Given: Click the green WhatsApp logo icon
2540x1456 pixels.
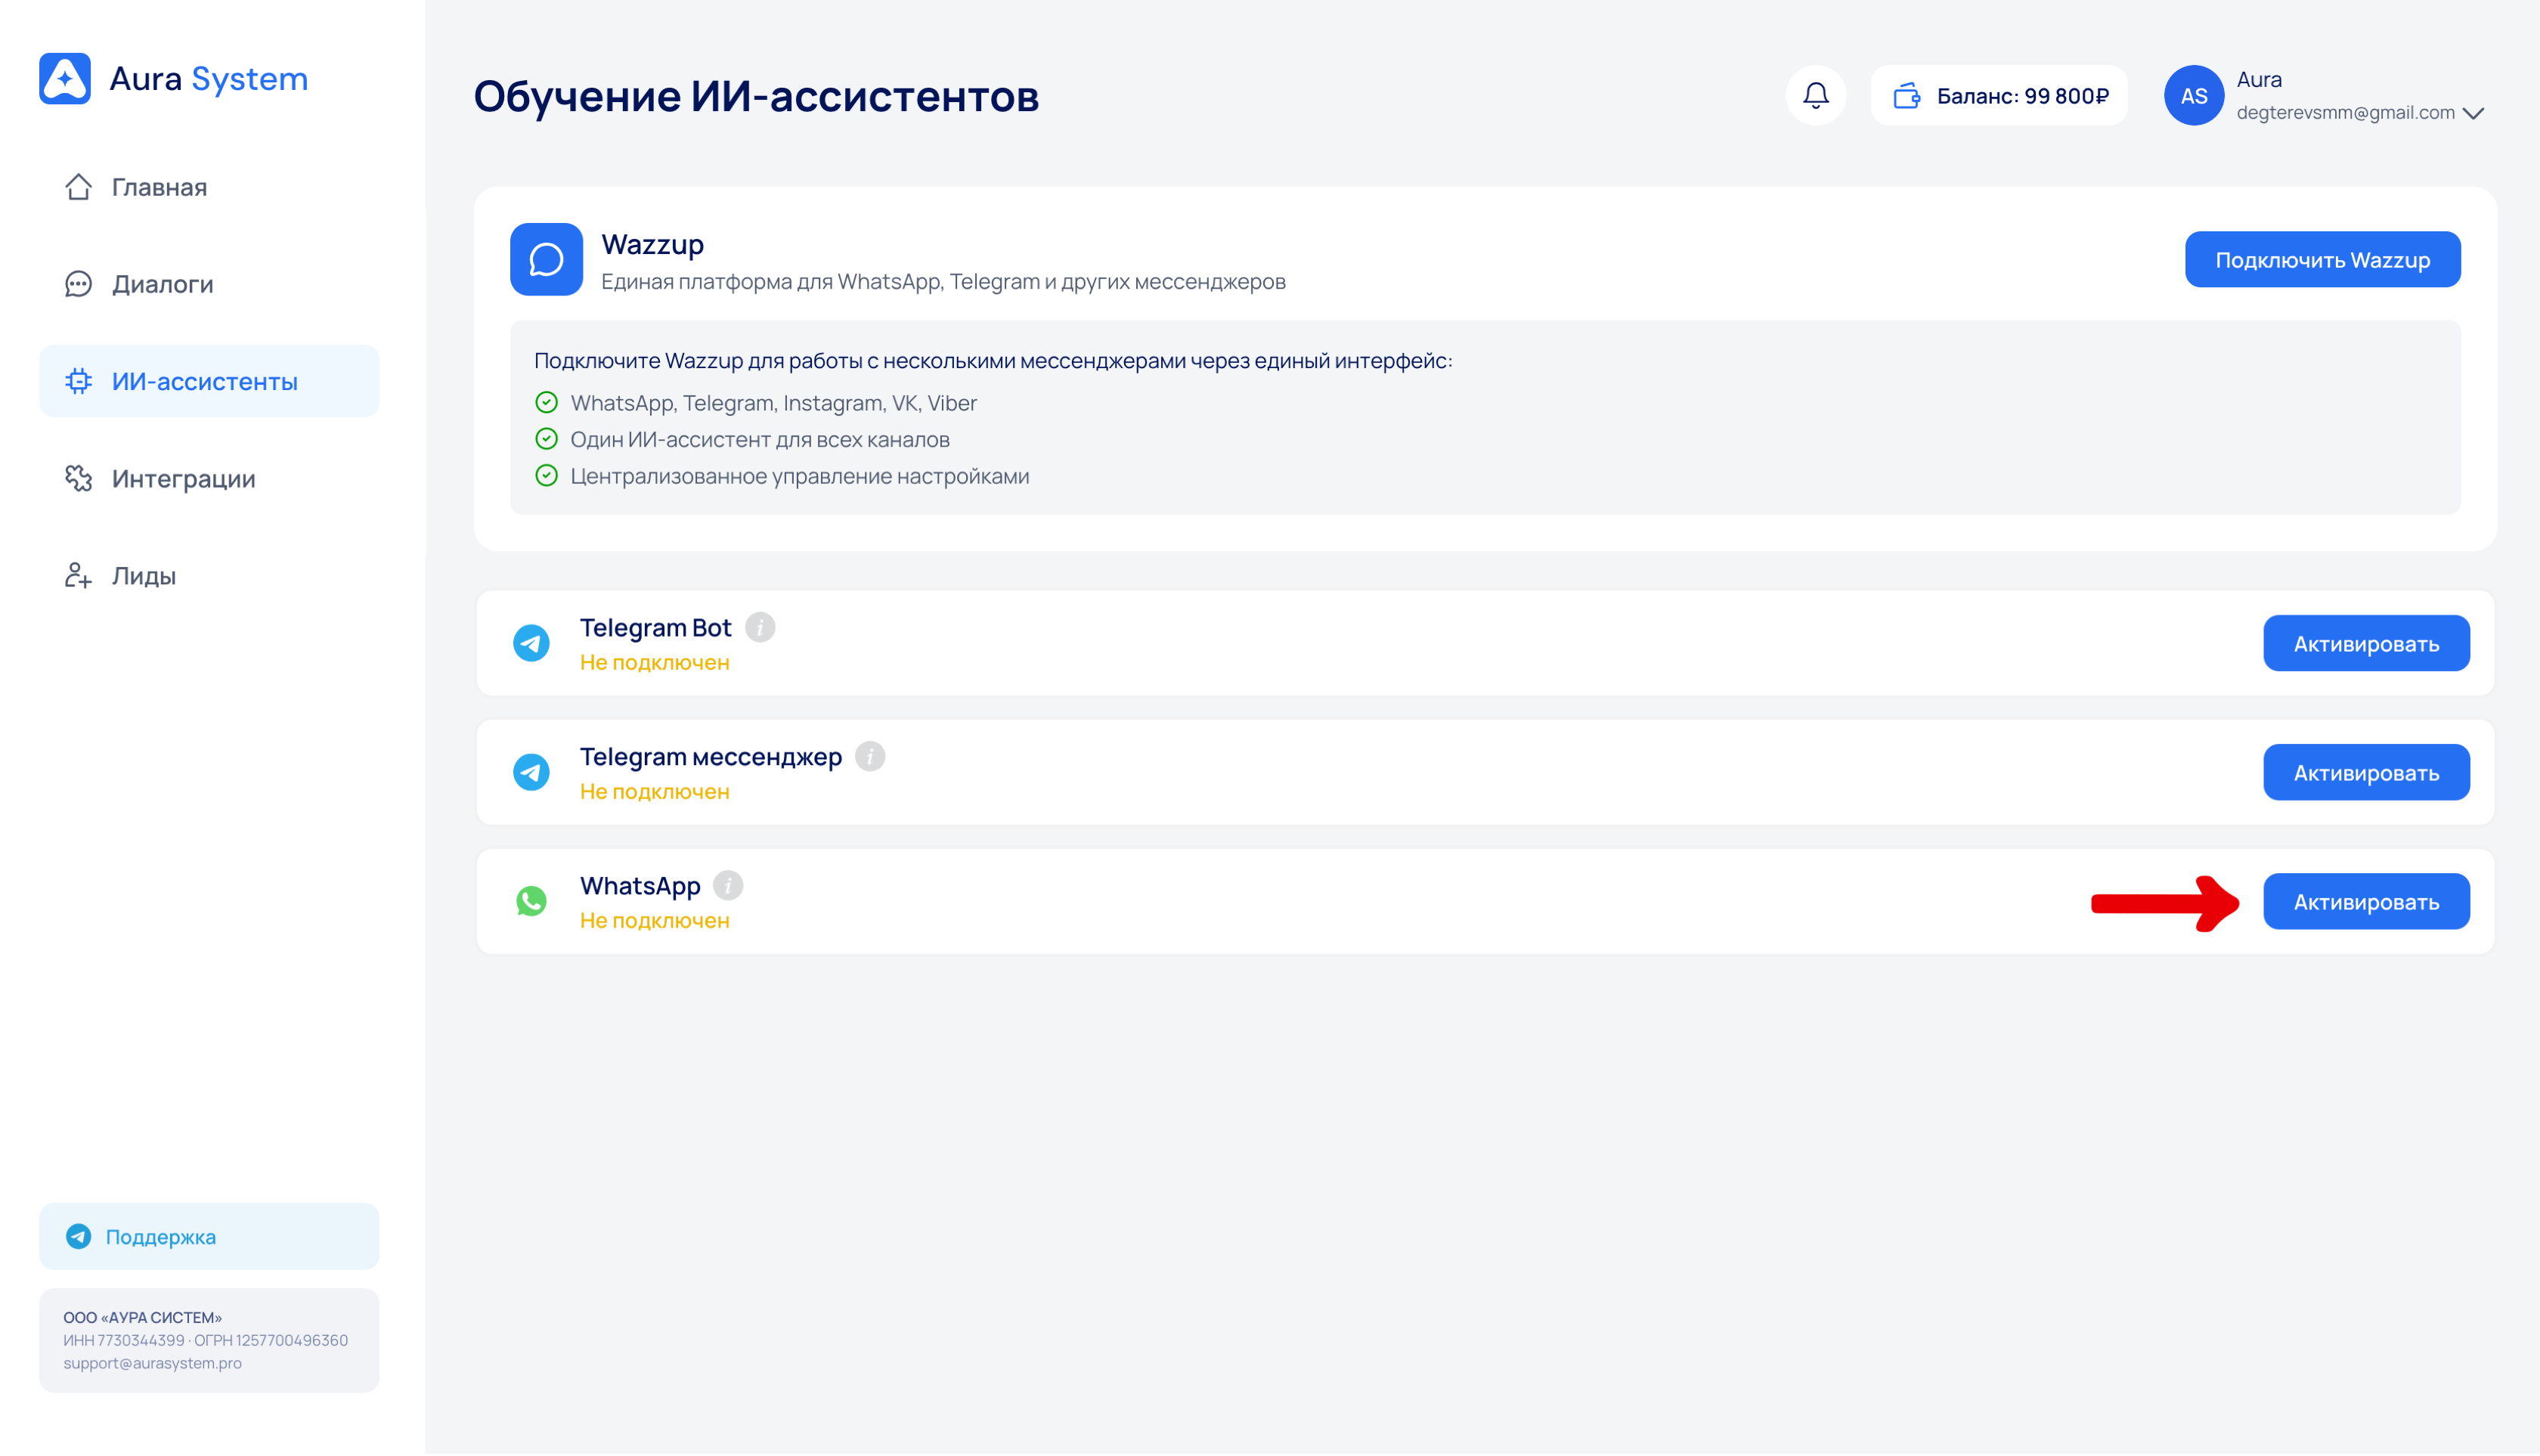Looking at the screenshot, I should pos(531,901).
